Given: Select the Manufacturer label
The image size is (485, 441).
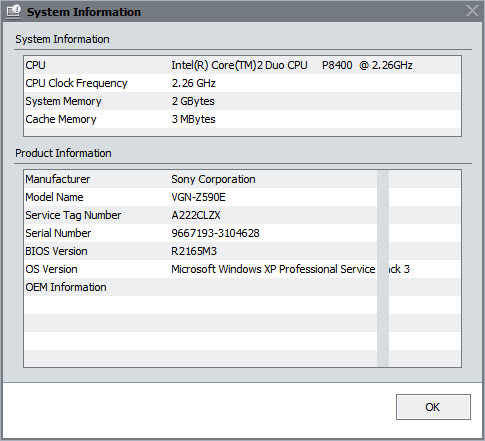Looking at the screenshot, I should [58, 179].
